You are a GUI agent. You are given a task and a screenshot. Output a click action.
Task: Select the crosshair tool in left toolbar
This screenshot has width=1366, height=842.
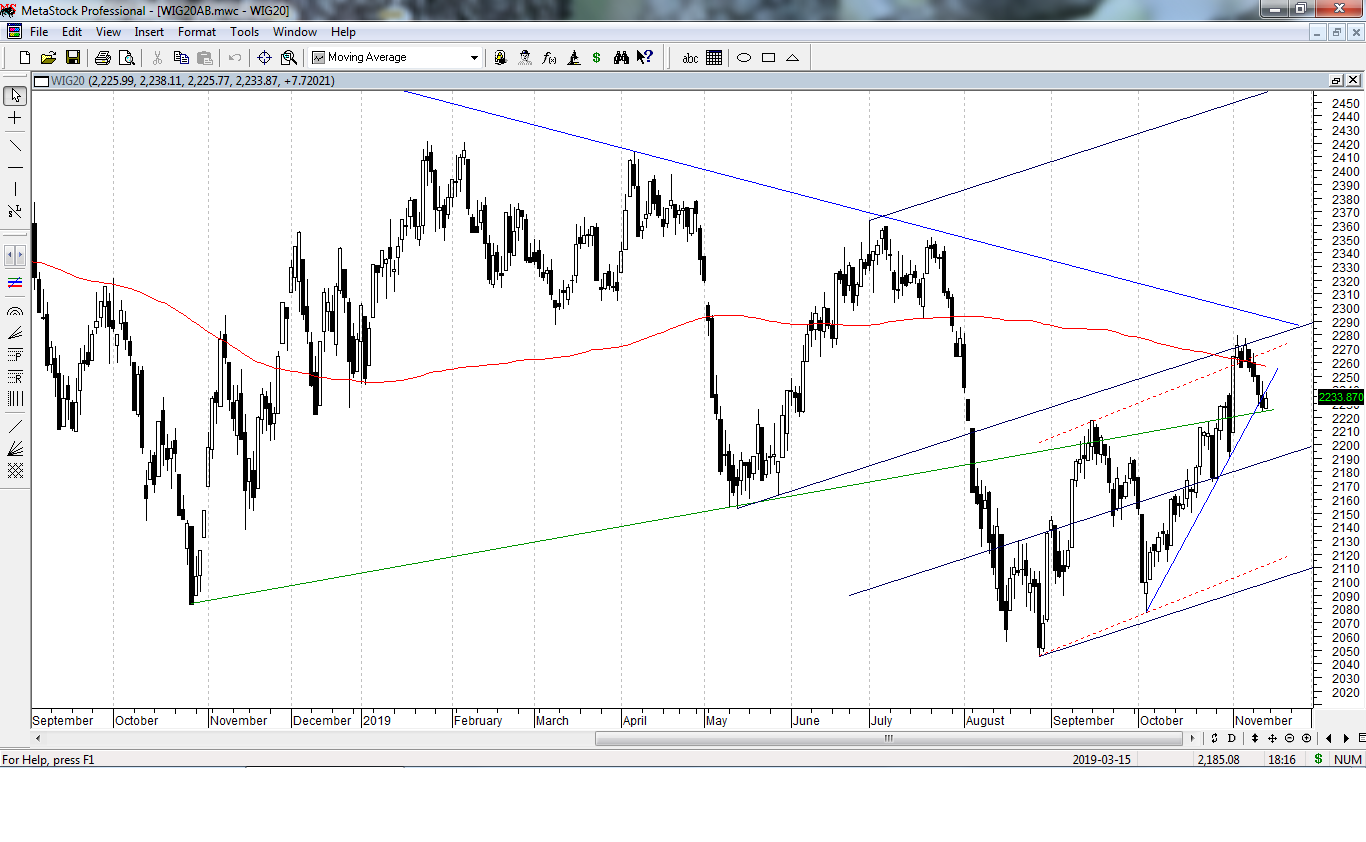coord(15,118)
